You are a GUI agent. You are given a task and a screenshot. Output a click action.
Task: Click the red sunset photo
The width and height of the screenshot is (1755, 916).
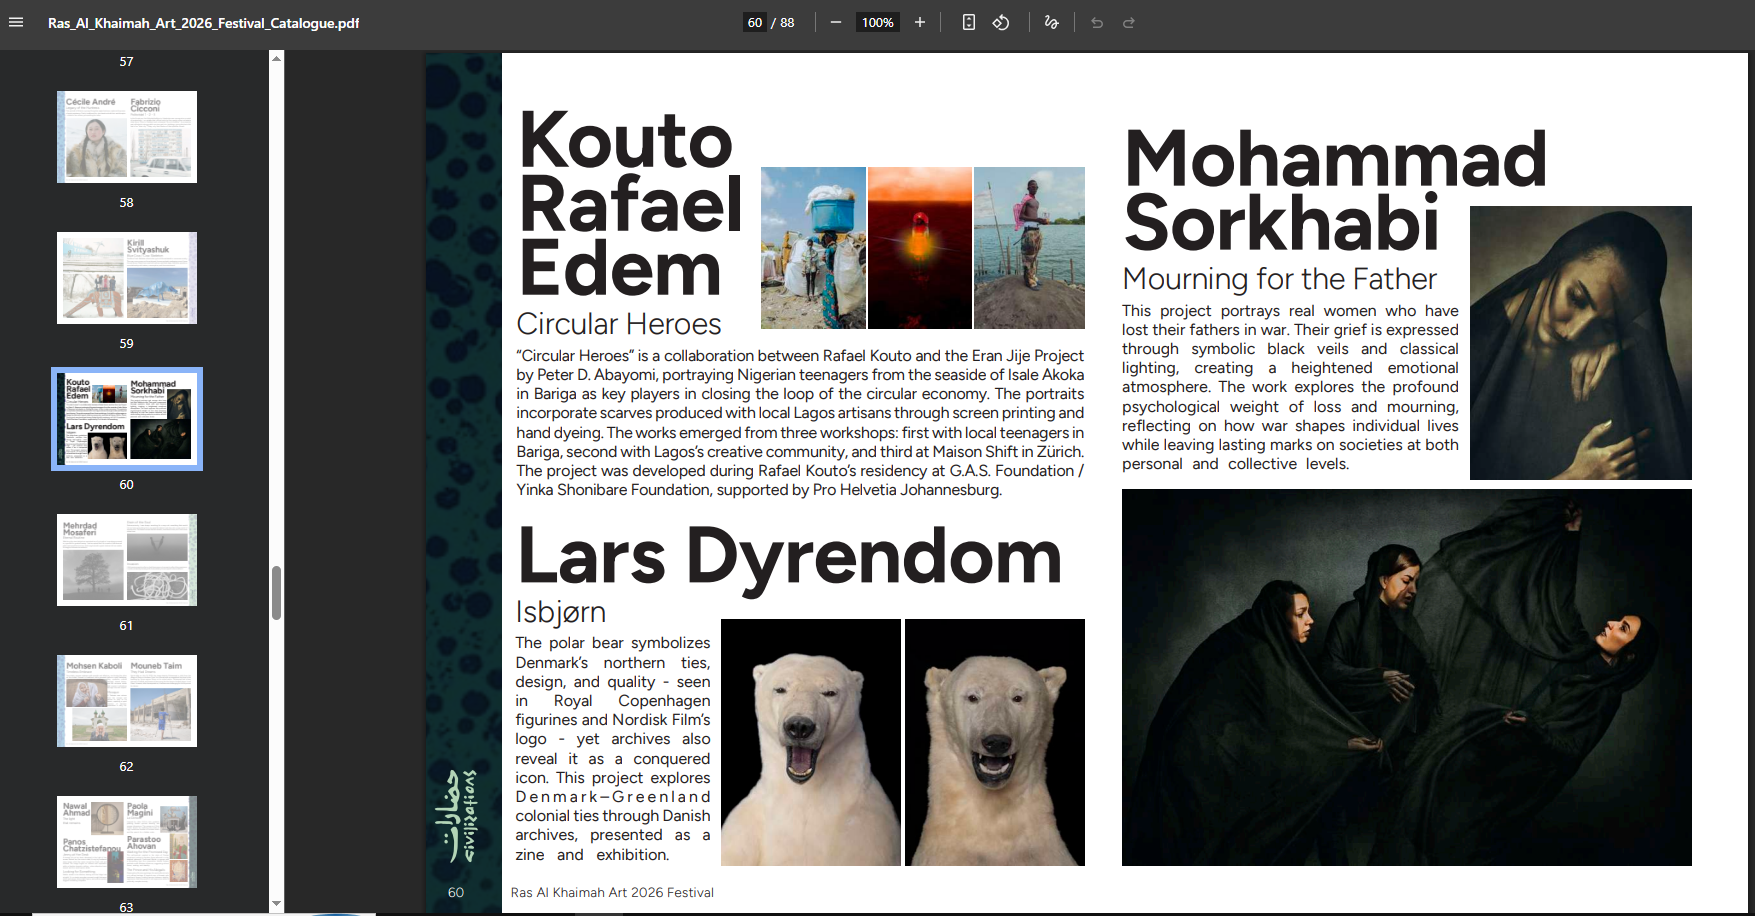click(920, 248)
